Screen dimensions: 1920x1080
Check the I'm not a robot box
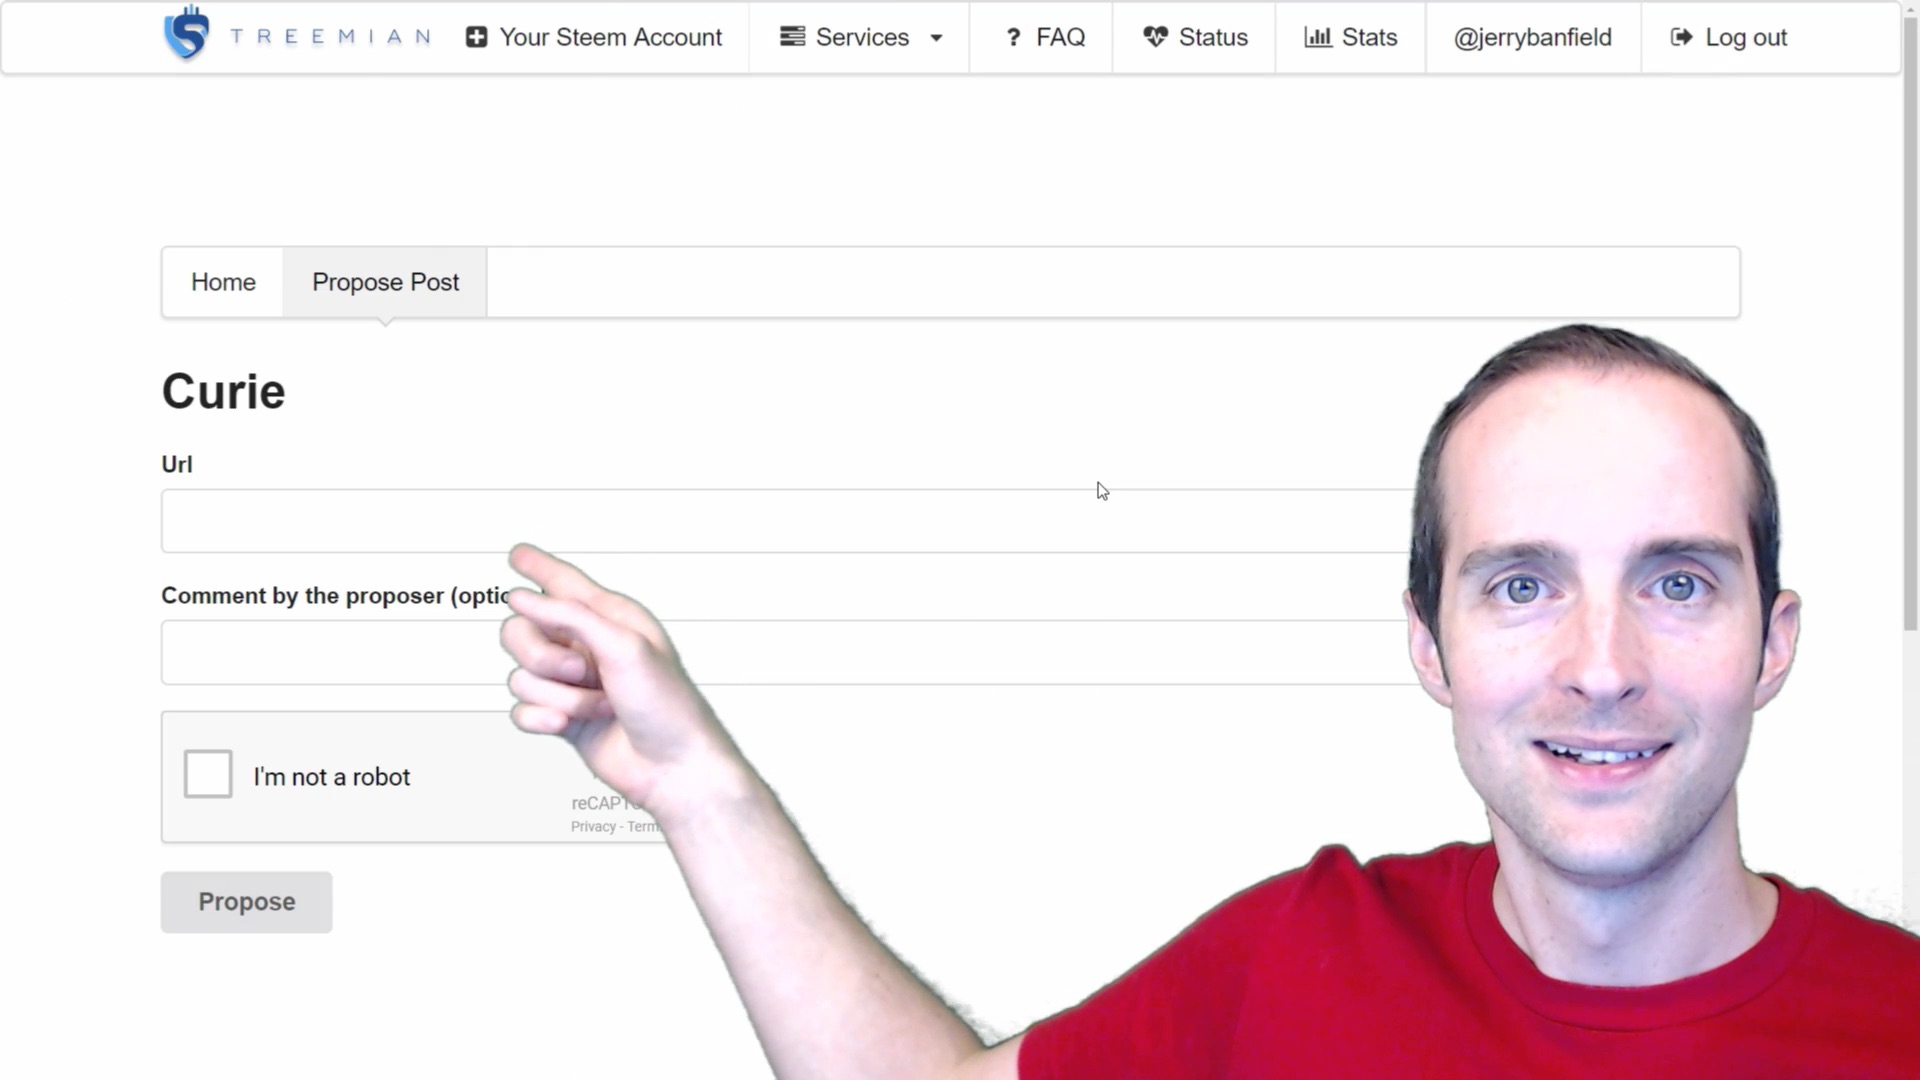[208, 774]
